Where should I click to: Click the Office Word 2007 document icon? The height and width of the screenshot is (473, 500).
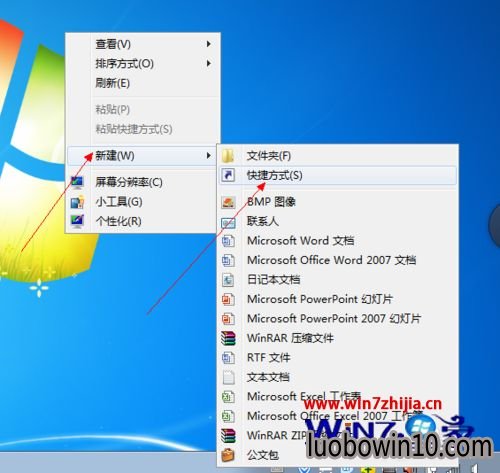click(228, 260)
